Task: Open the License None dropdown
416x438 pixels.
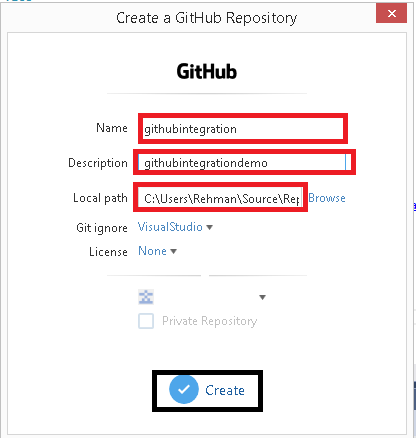Action: [157, 251]
